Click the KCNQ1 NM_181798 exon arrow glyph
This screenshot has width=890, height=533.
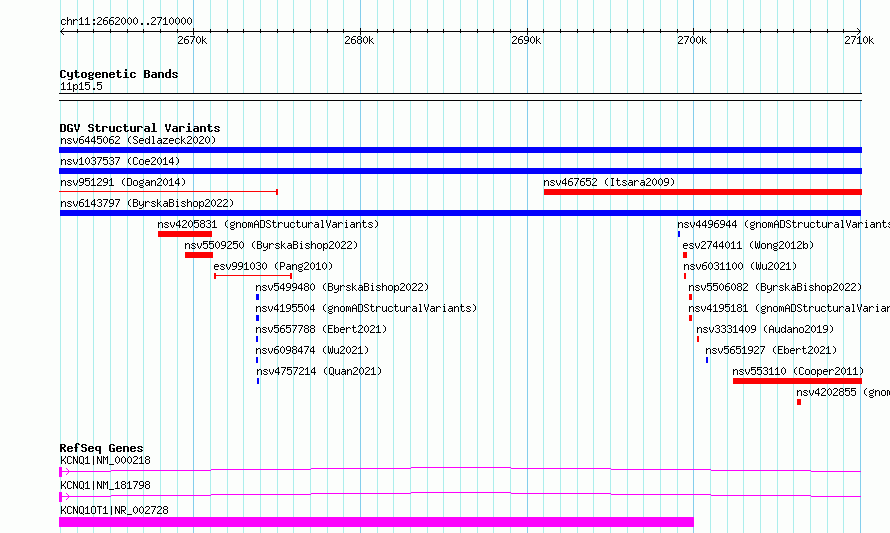coord(65,497)
